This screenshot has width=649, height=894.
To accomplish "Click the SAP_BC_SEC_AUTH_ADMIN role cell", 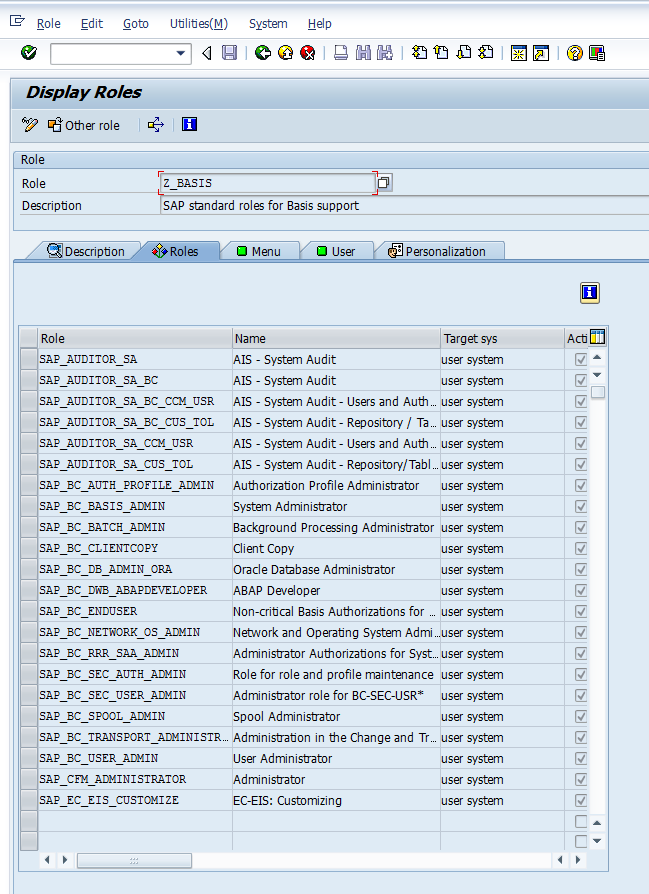I will 135,674.
